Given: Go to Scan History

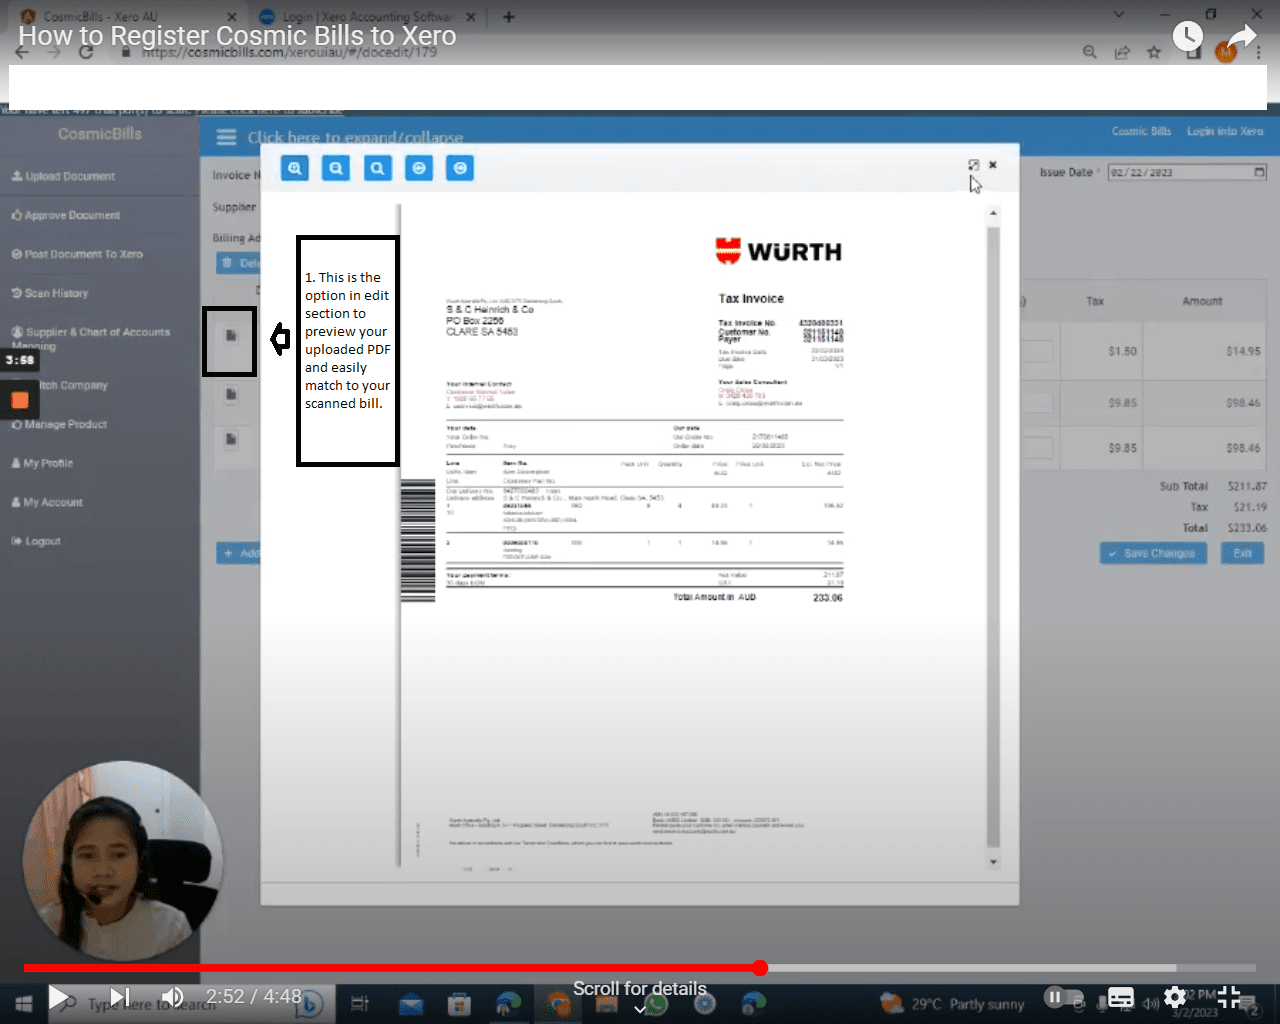Looking at the screenshot, I should coord(50,293).
